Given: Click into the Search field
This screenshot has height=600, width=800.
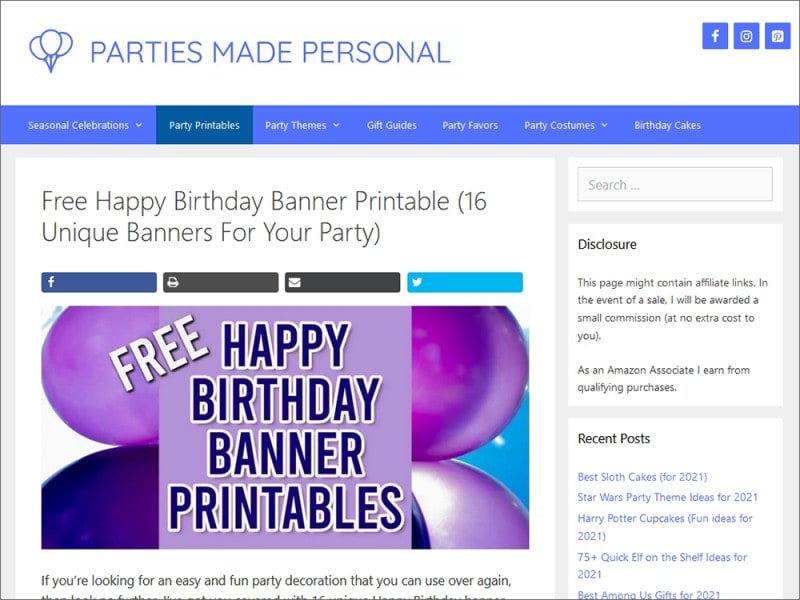Looking at the screenshot, I should tap(675, 184).
